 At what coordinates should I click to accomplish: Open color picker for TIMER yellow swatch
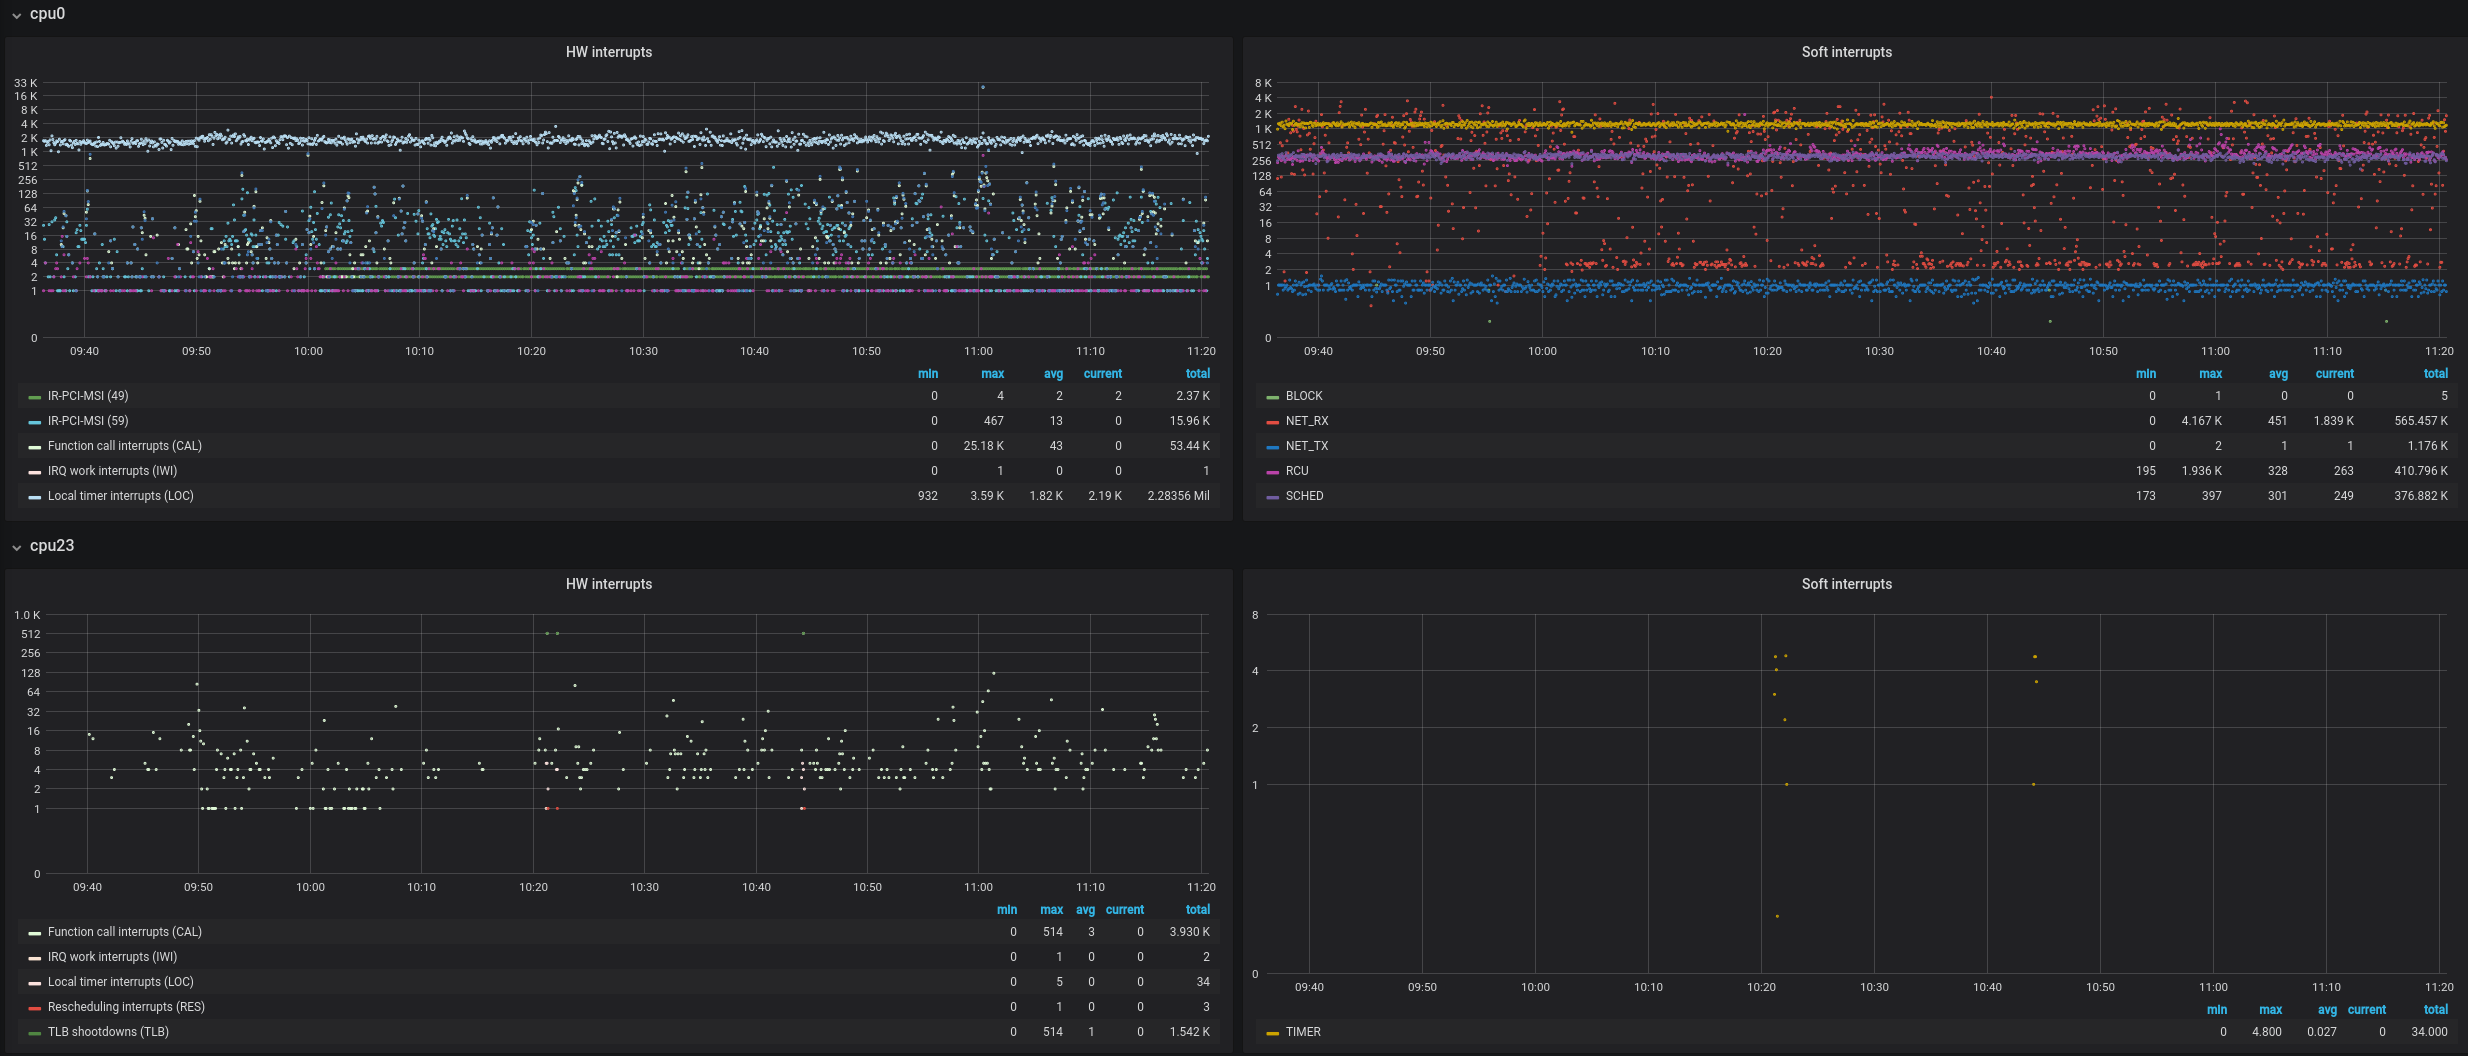click(x=1272, y=1033)
